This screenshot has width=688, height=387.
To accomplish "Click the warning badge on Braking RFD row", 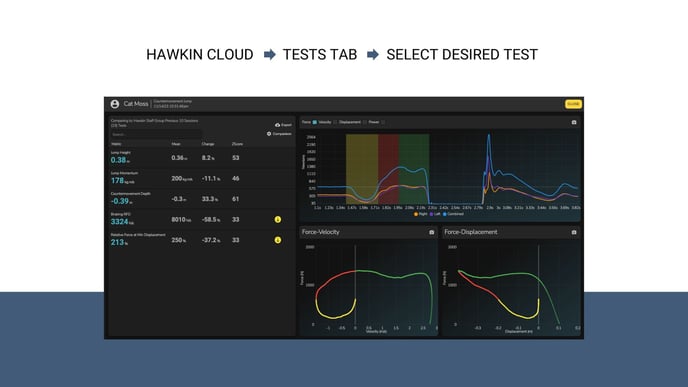I will click(x=278, y=219).
